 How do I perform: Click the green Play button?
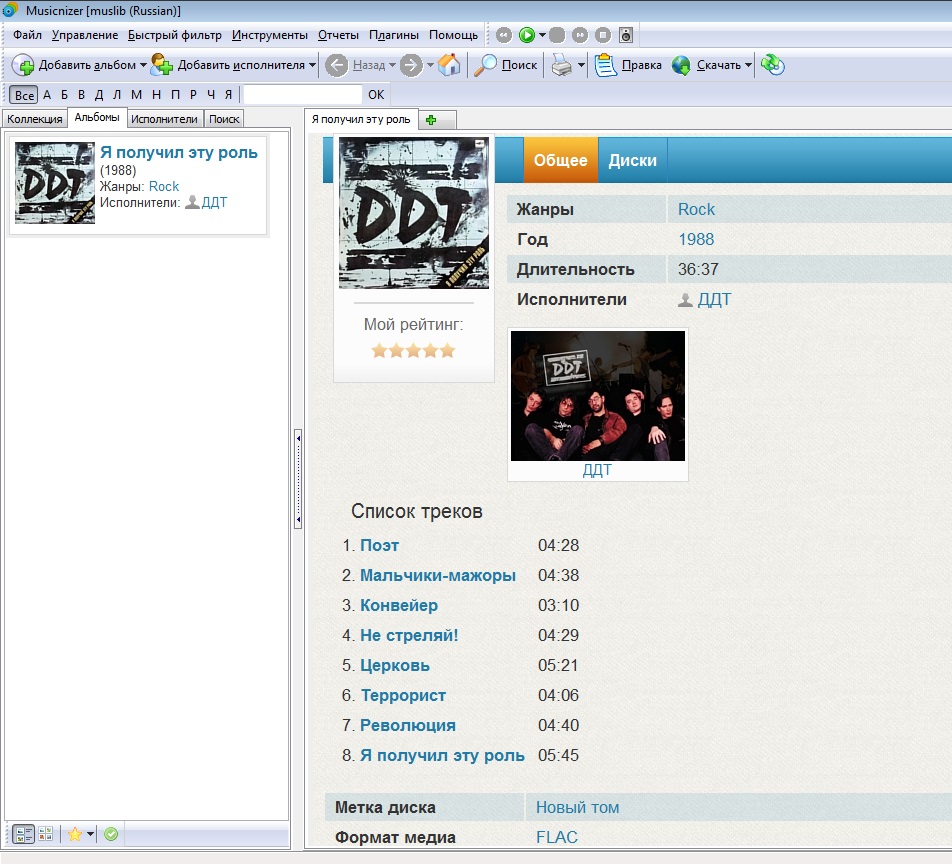[x=526, y=35]
